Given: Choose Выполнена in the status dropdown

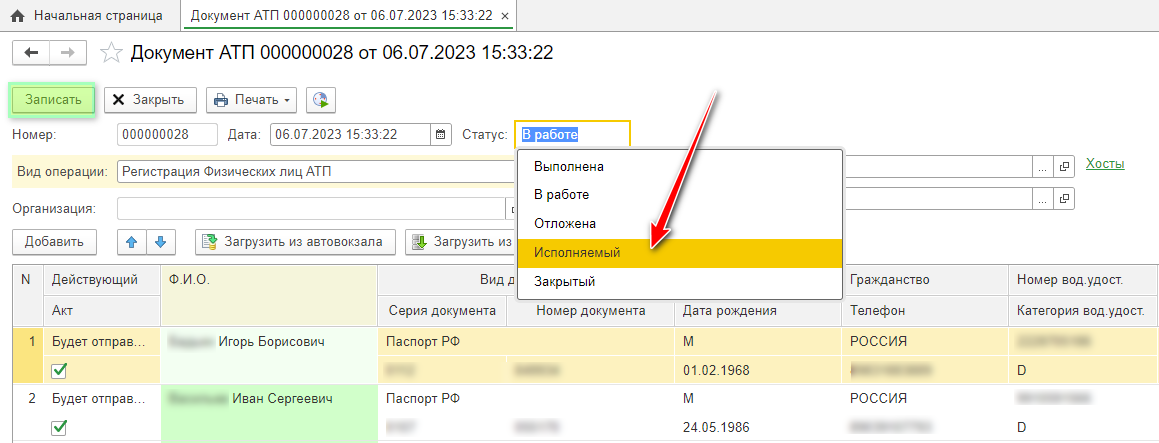Looking at the screenshot, I should [x=568, y=167].
